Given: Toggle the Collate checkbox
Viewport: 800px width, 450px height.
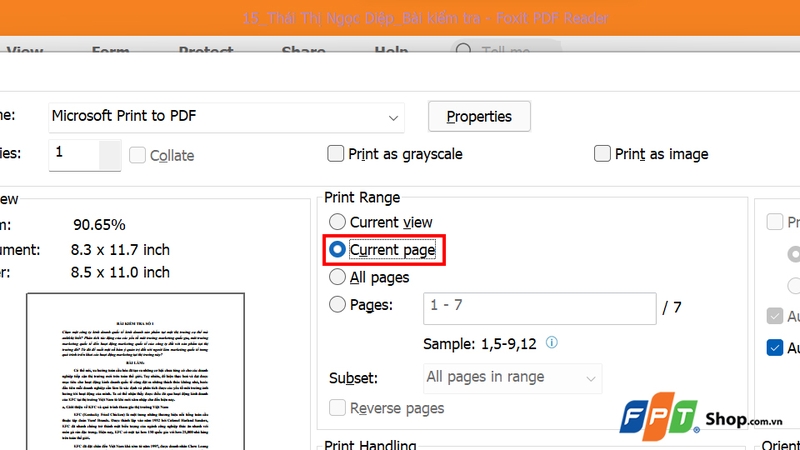Looking at the screenshot, I should point(137,155).
